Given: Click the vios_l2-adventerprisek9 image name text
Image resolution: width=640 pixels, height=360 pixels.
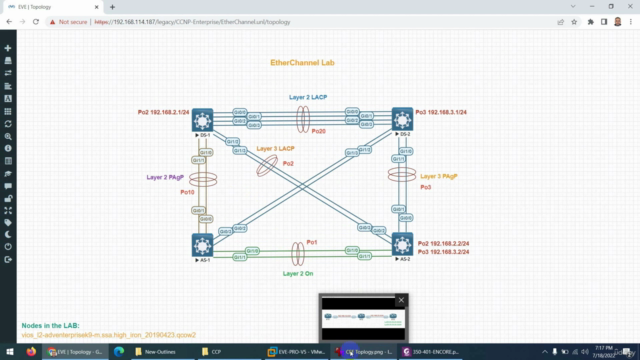Looking at the screenshot, I should point(109,335).
